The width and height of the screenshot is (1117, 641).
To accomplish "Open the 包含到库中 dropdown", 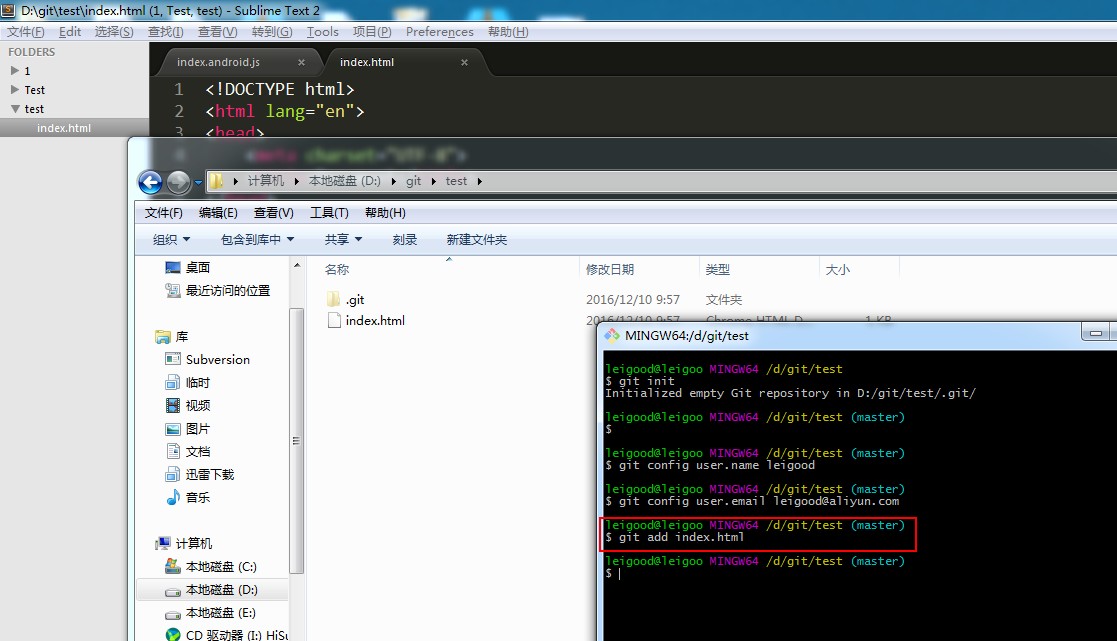I will [x=257, y=239].
